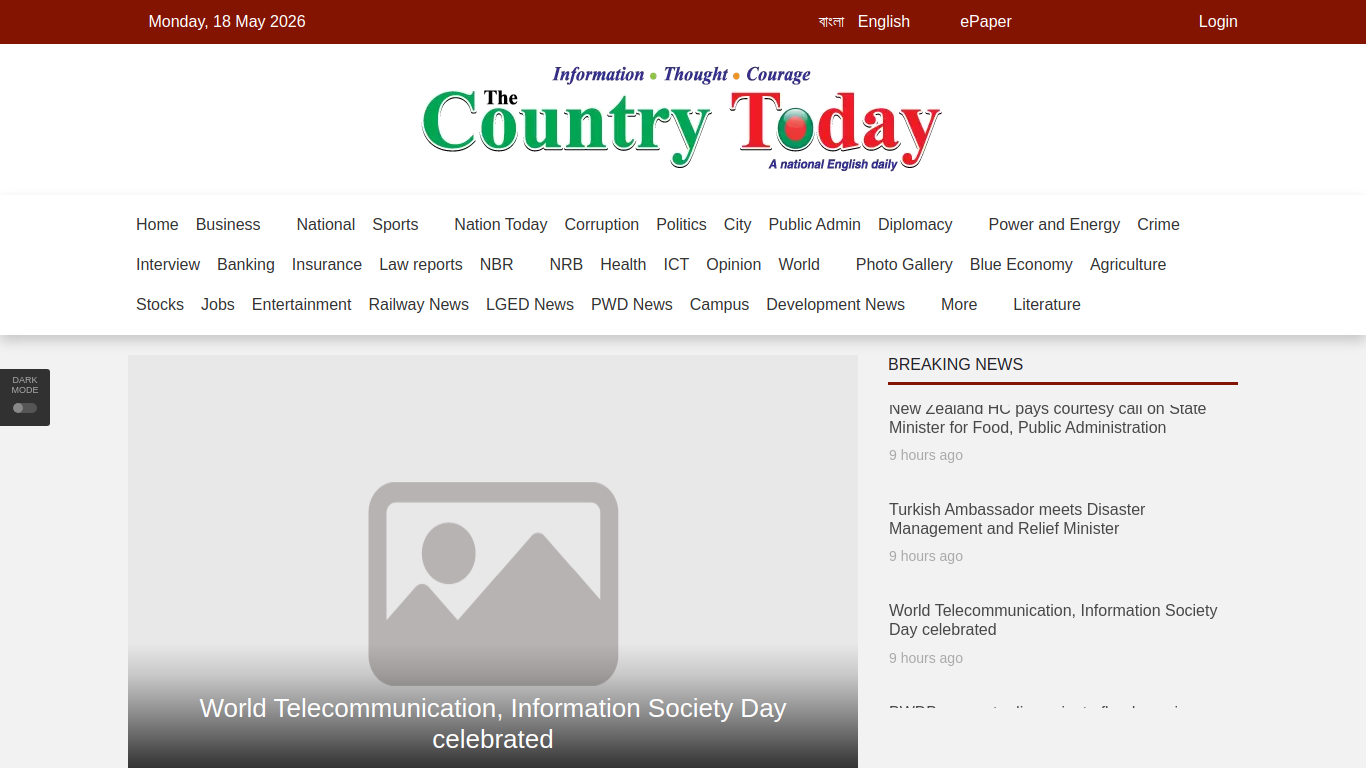
Task: Open breaking news Telecommunication Society Day item
Action: 1053,620
